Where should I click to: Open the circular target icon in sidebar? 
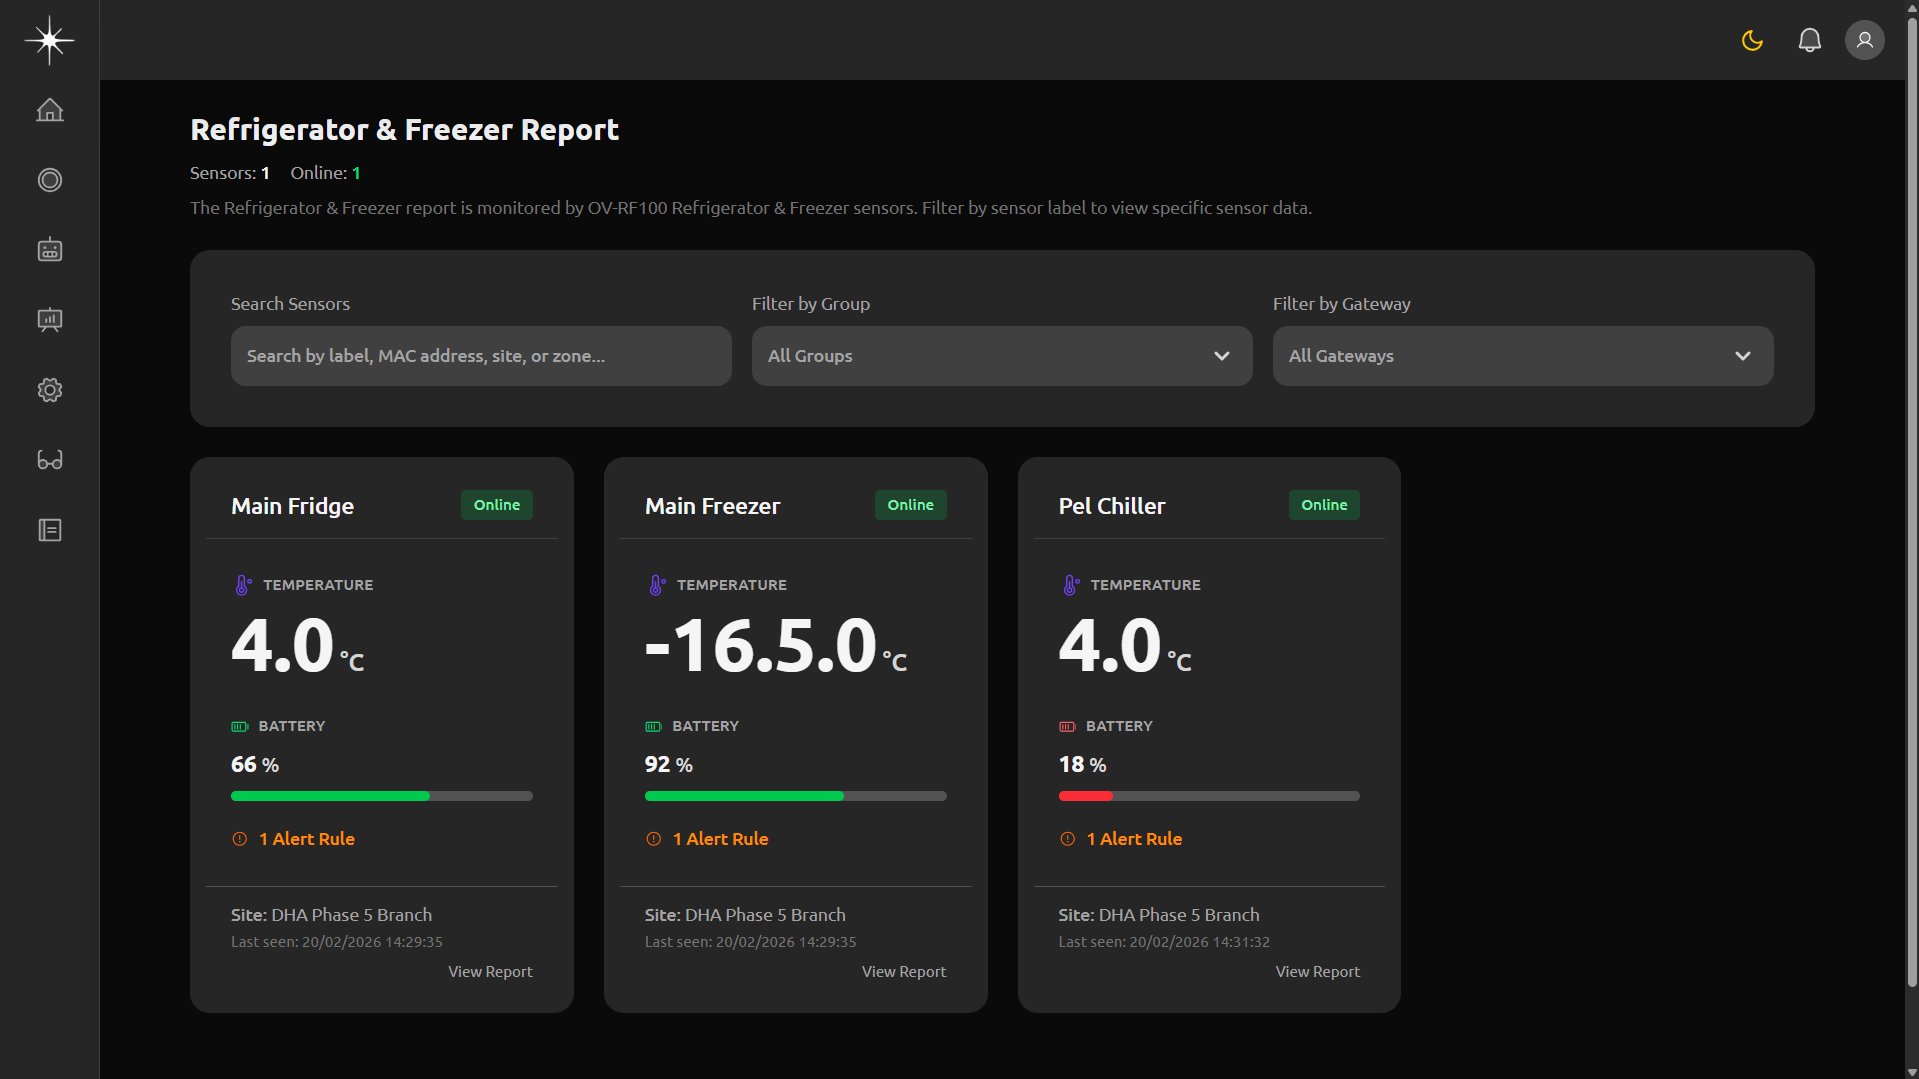pos(50,180)
